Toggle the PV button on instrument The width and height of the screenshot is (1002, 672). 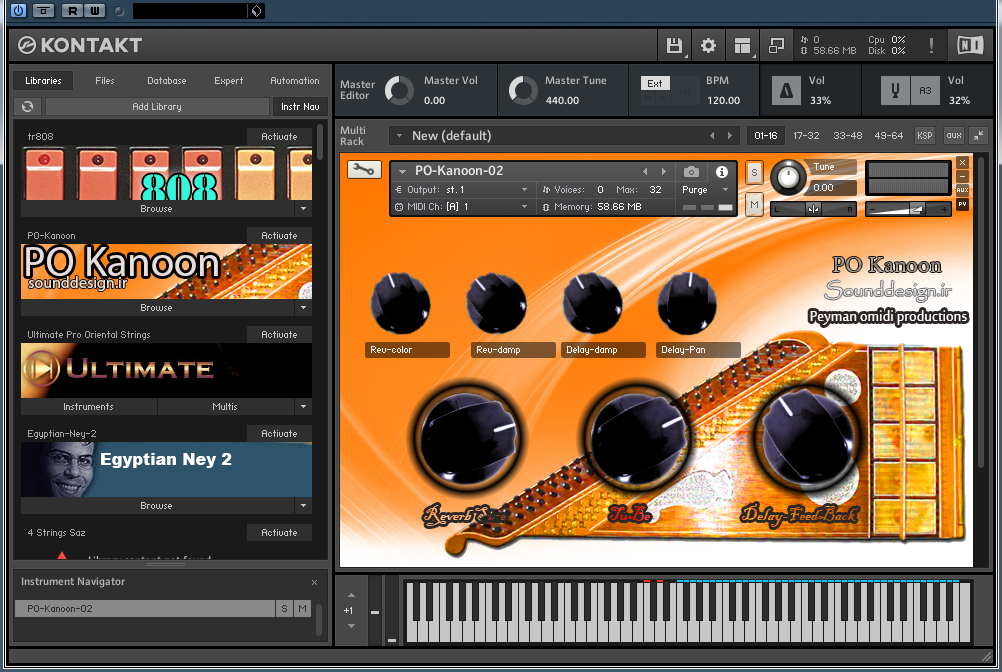tap(962, 204)
